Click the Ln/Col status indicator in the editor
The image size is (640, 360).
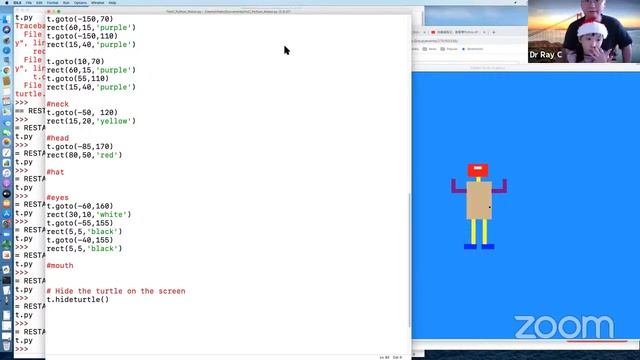click(x=391, y=357)
